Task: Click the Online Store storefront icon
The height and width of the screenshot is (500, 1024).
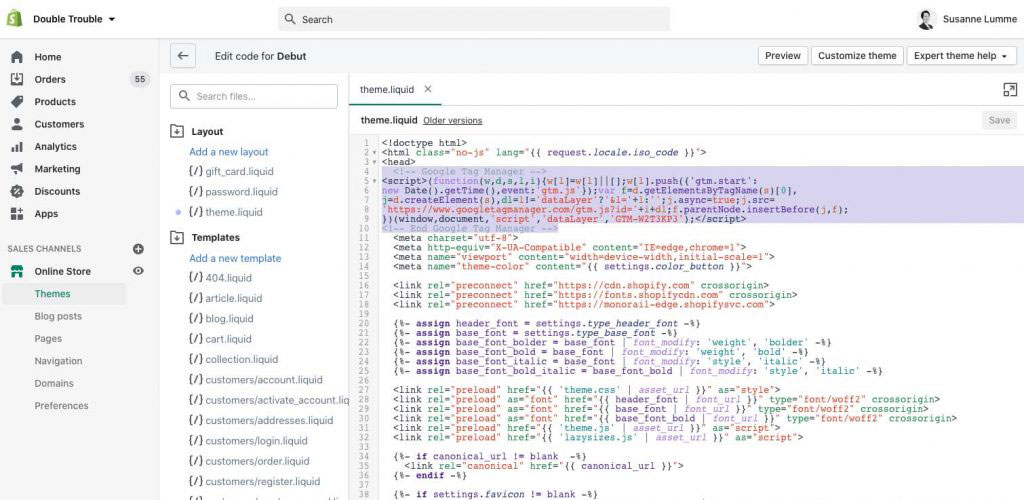Action: [x=17, y=272]
